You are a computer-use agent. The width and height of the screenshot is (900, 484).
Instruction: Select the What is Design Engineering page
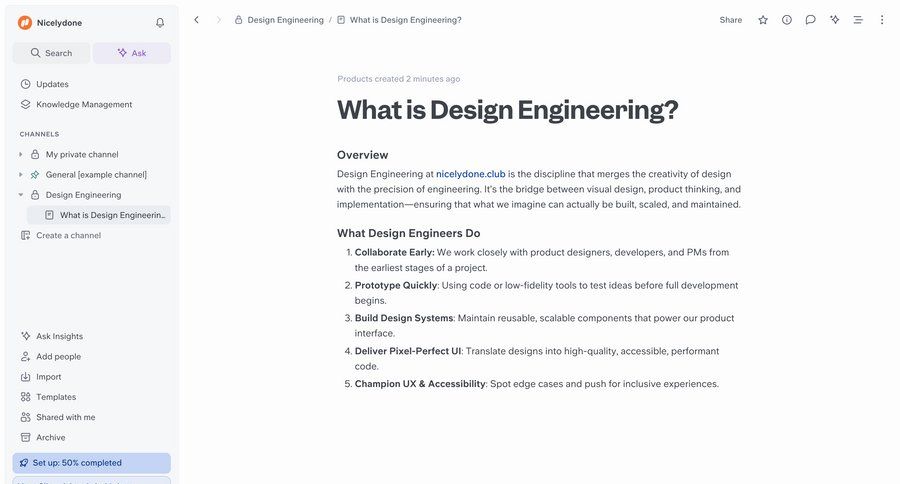pyautogui.click(x=113, y=215)
